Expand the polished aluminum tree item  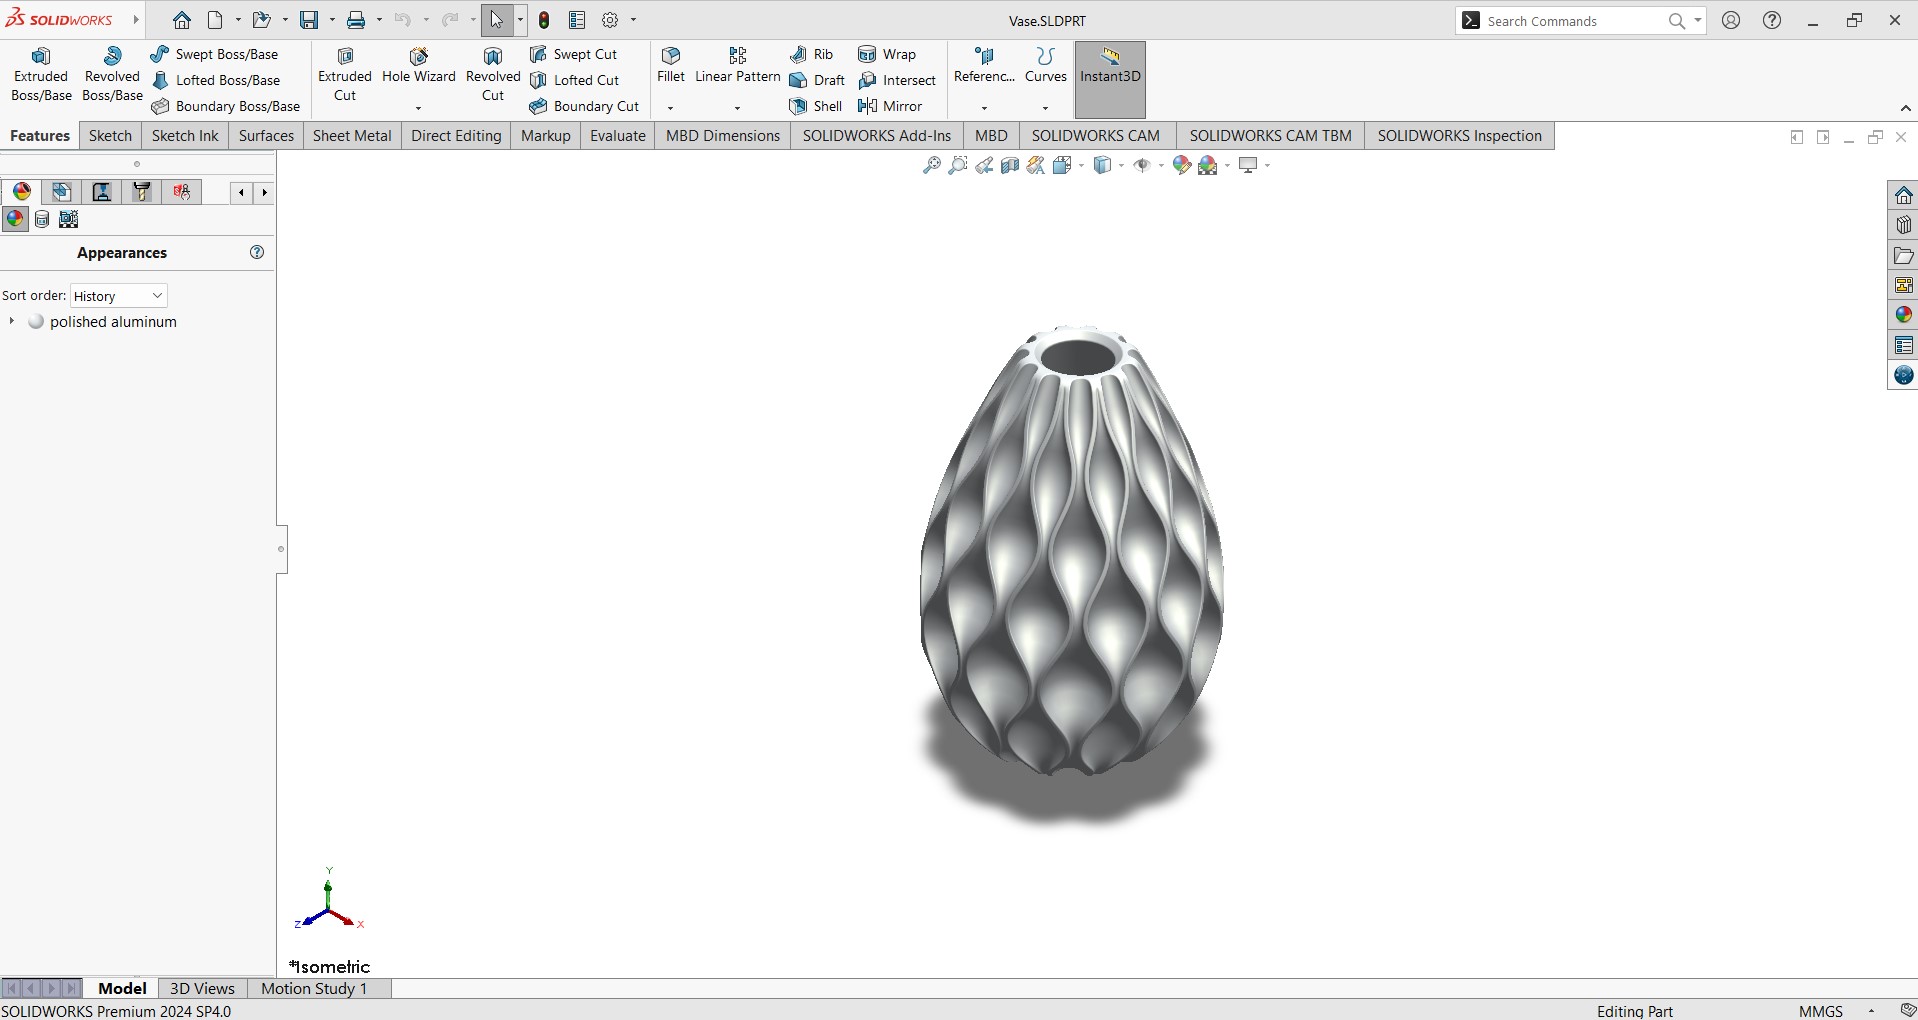(11, 321)
